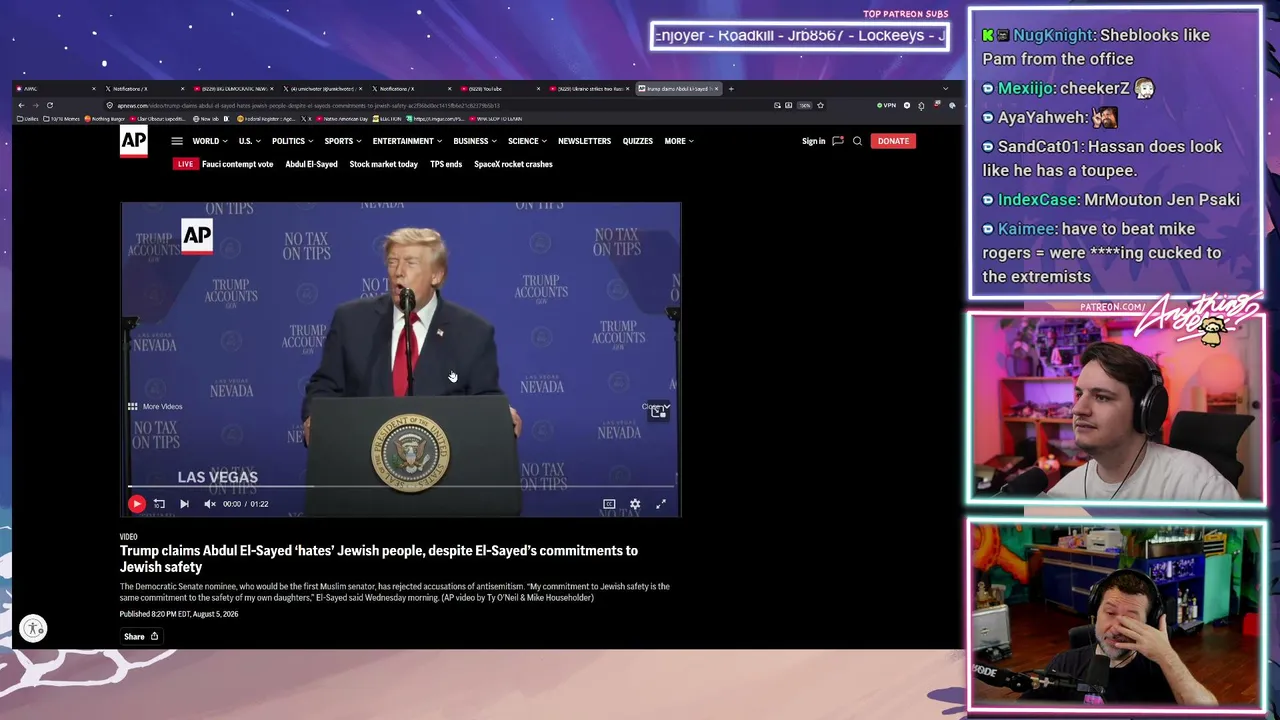Screen dimensions: 1280x720
Task: Open the Fauci contempt vote live story
Action: [237, 164]
